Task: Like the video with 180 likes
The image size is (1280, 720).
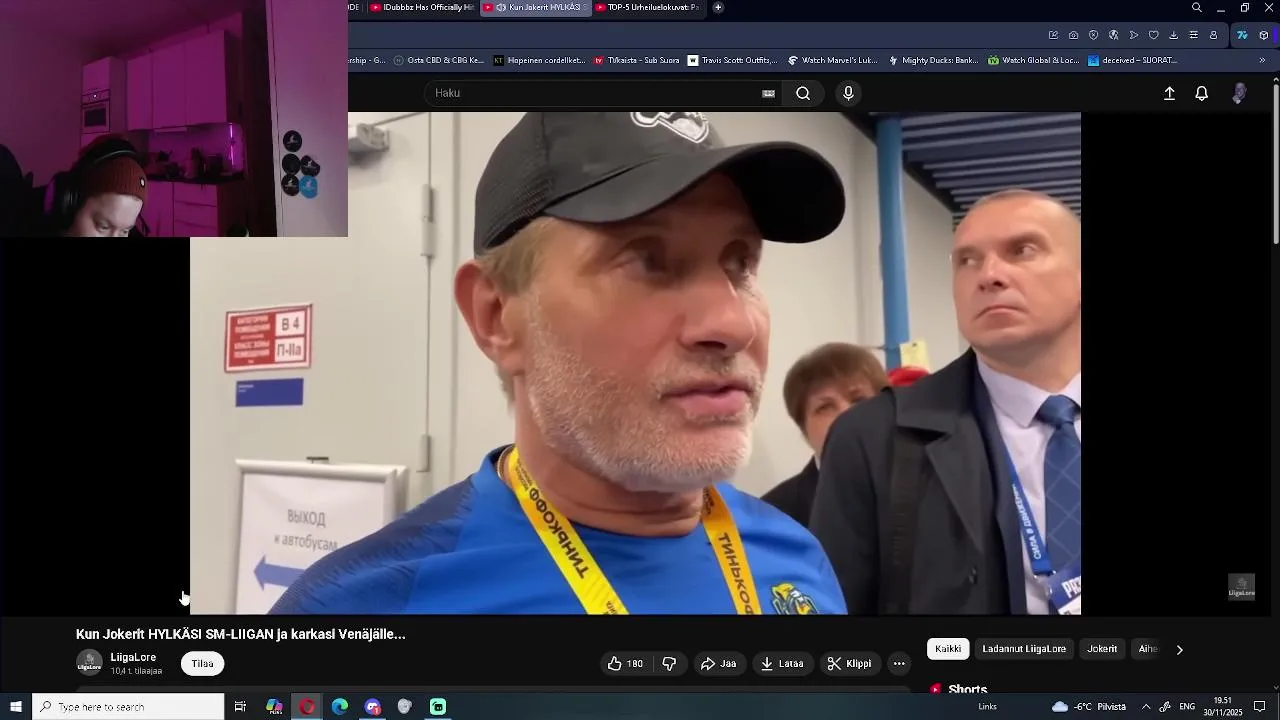Action: tap(625, 663)
